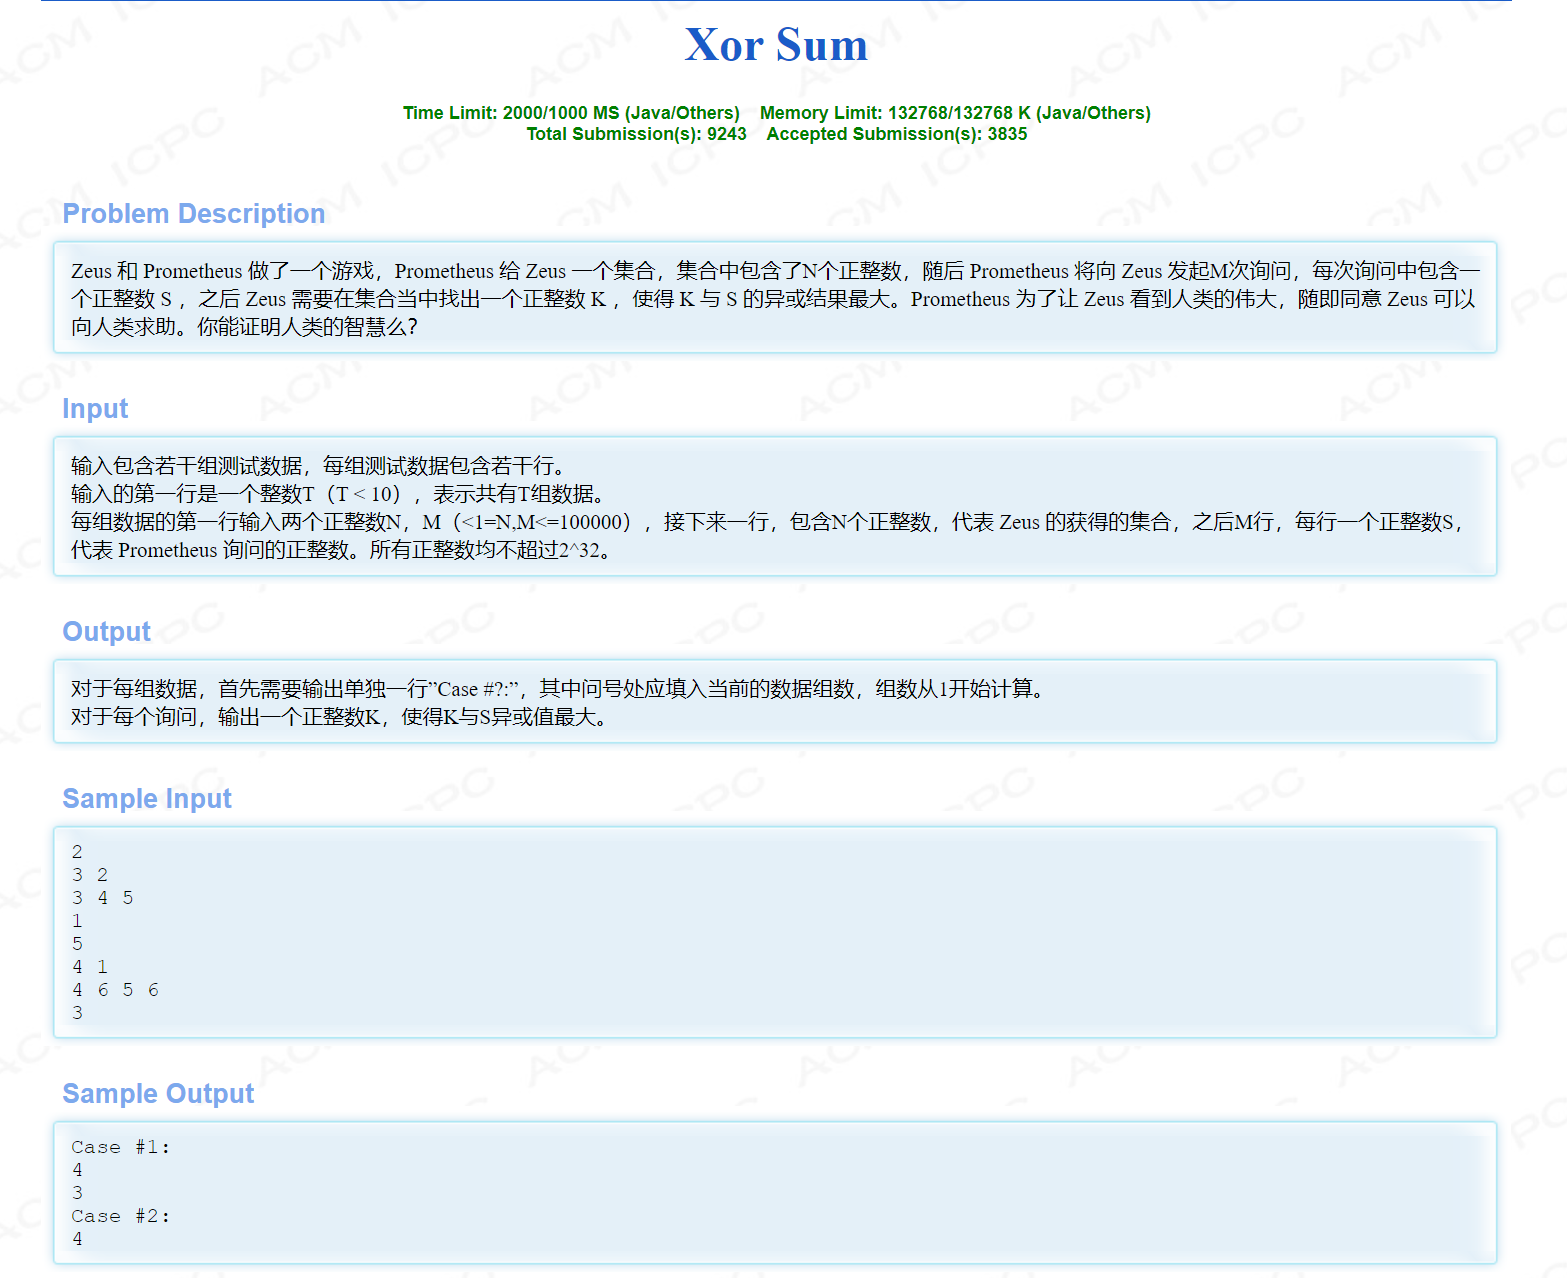Click the sample output line 'Case #2:'
The image size is (1567, 1278).
point(121,1216)
